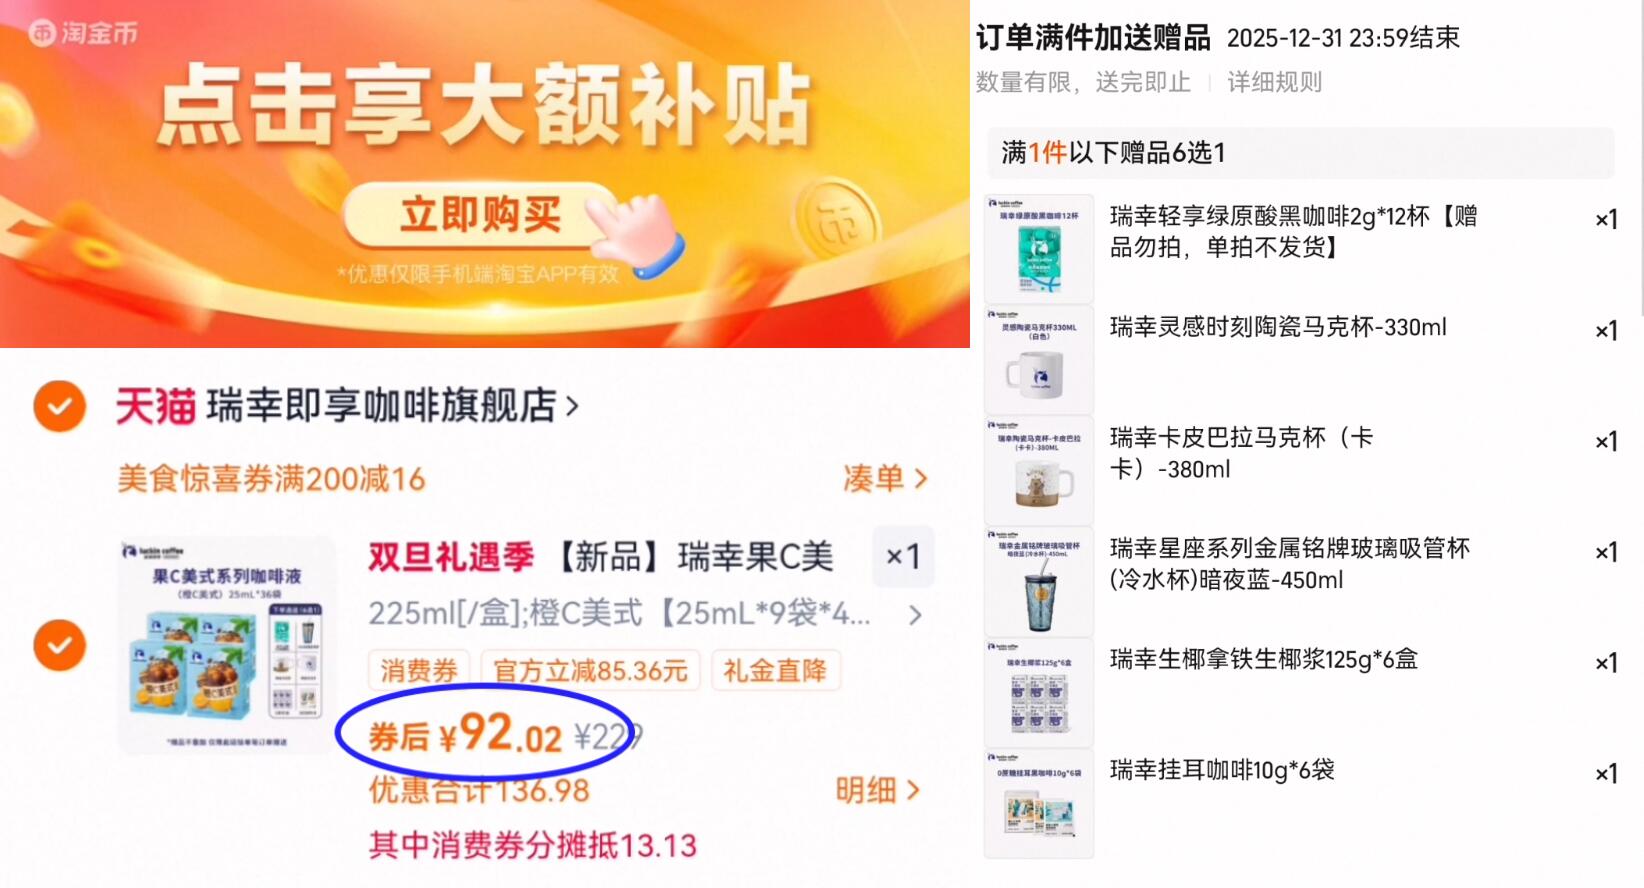Select the 星座系列玻璃吸管杯 gift image
1644x888 pixels.
pos(1039,582)
